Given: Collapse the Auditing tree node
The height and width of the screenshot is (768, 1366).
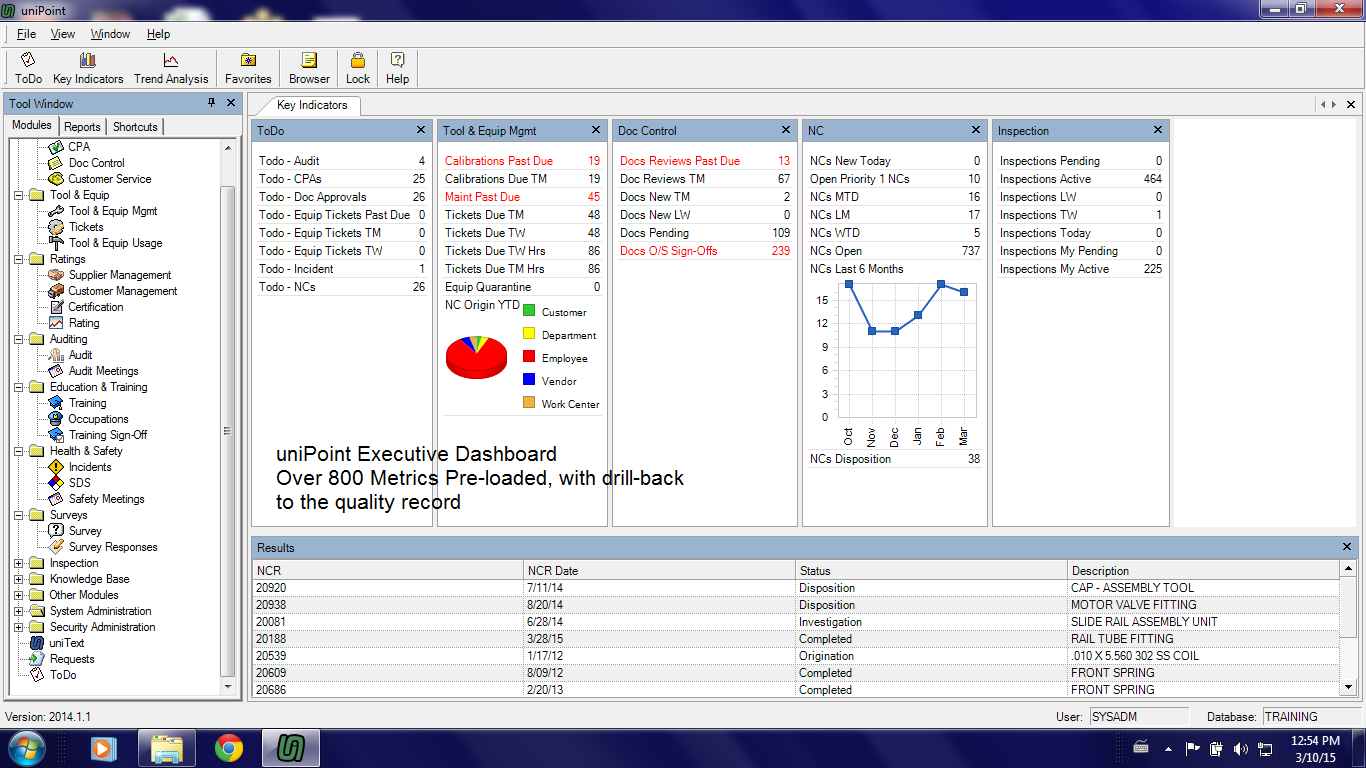Looking at the screenshot, I should [x=19, y=339].
